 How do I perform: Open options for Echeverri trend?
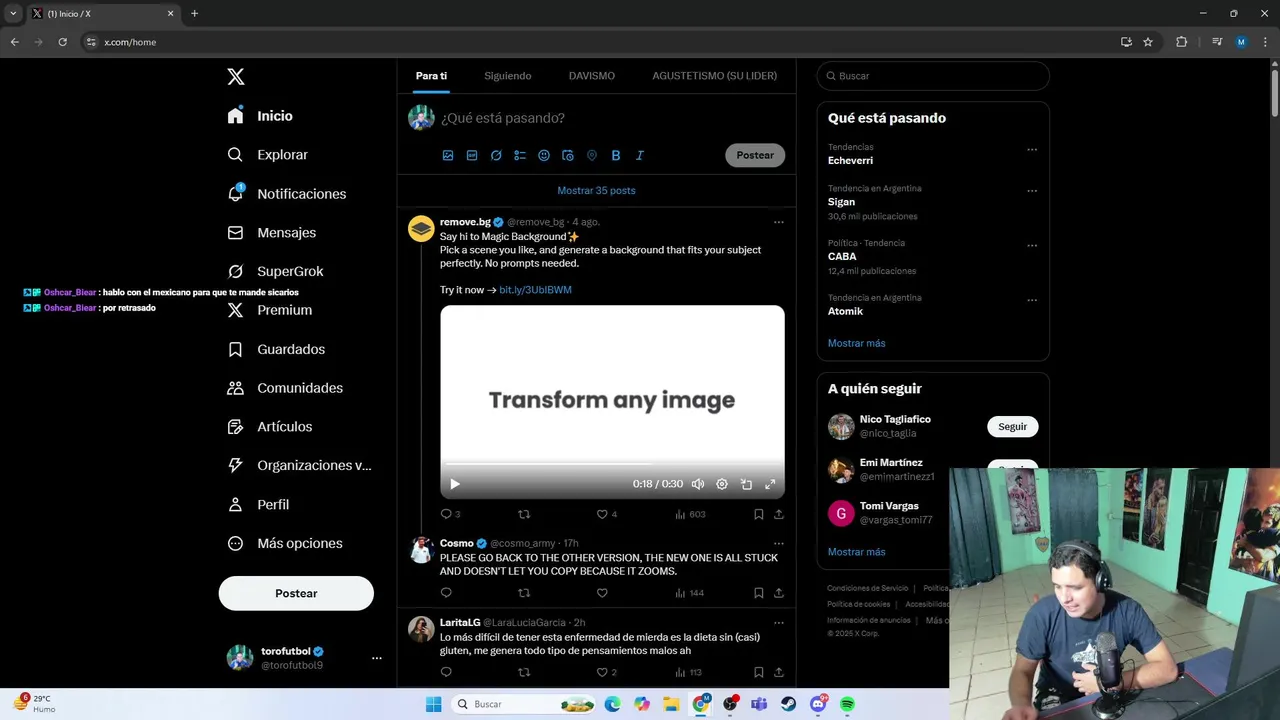(1032, 150)
